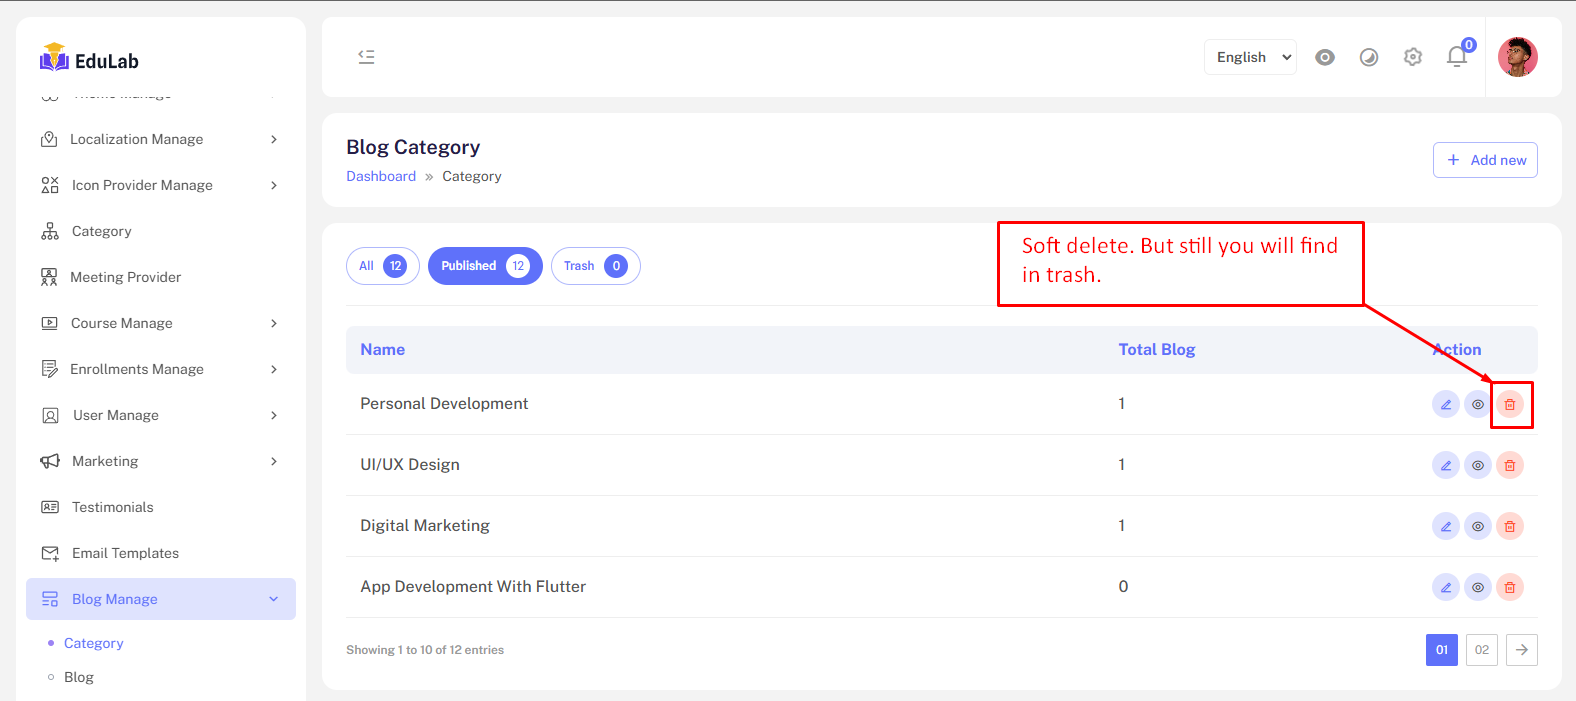The width and height of the screenshot is (1576, 701).
Task: Edit App Development With Flutter category
Action: coord(1445,588)
